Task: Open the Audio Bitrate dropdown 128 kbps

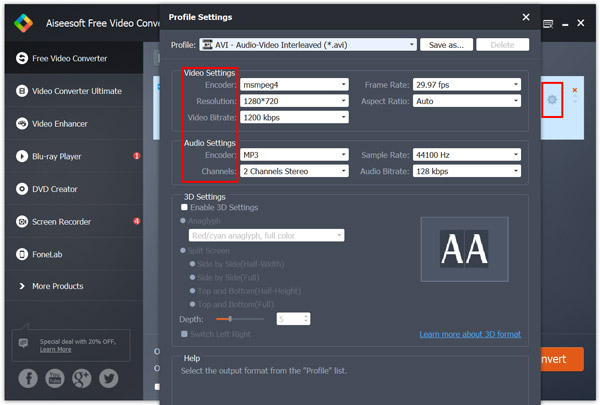Action: pyautogui.click(x=467, y=171)
